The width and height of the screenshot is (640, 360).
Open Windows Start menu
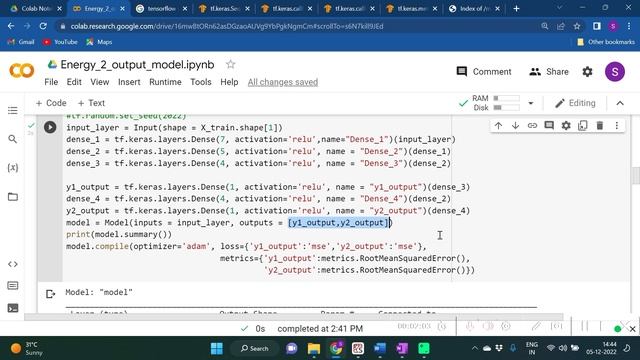click(x=217, y=348)
